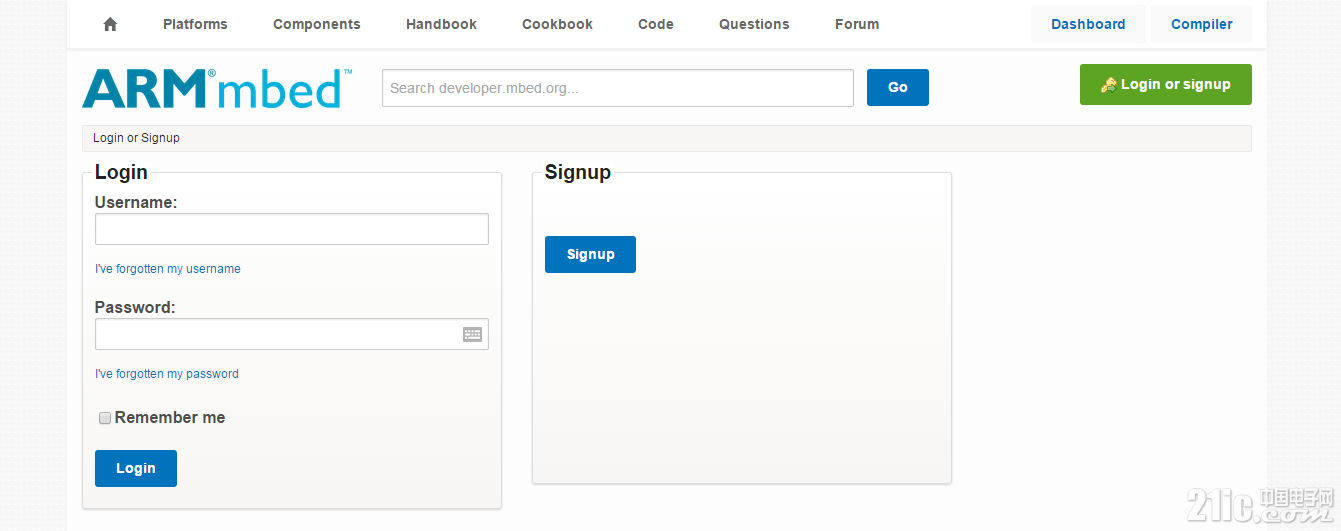Click the ARM mbed logo
Image resolution: width=1341 pixels, height=531 pixels.
click(217, 88)
